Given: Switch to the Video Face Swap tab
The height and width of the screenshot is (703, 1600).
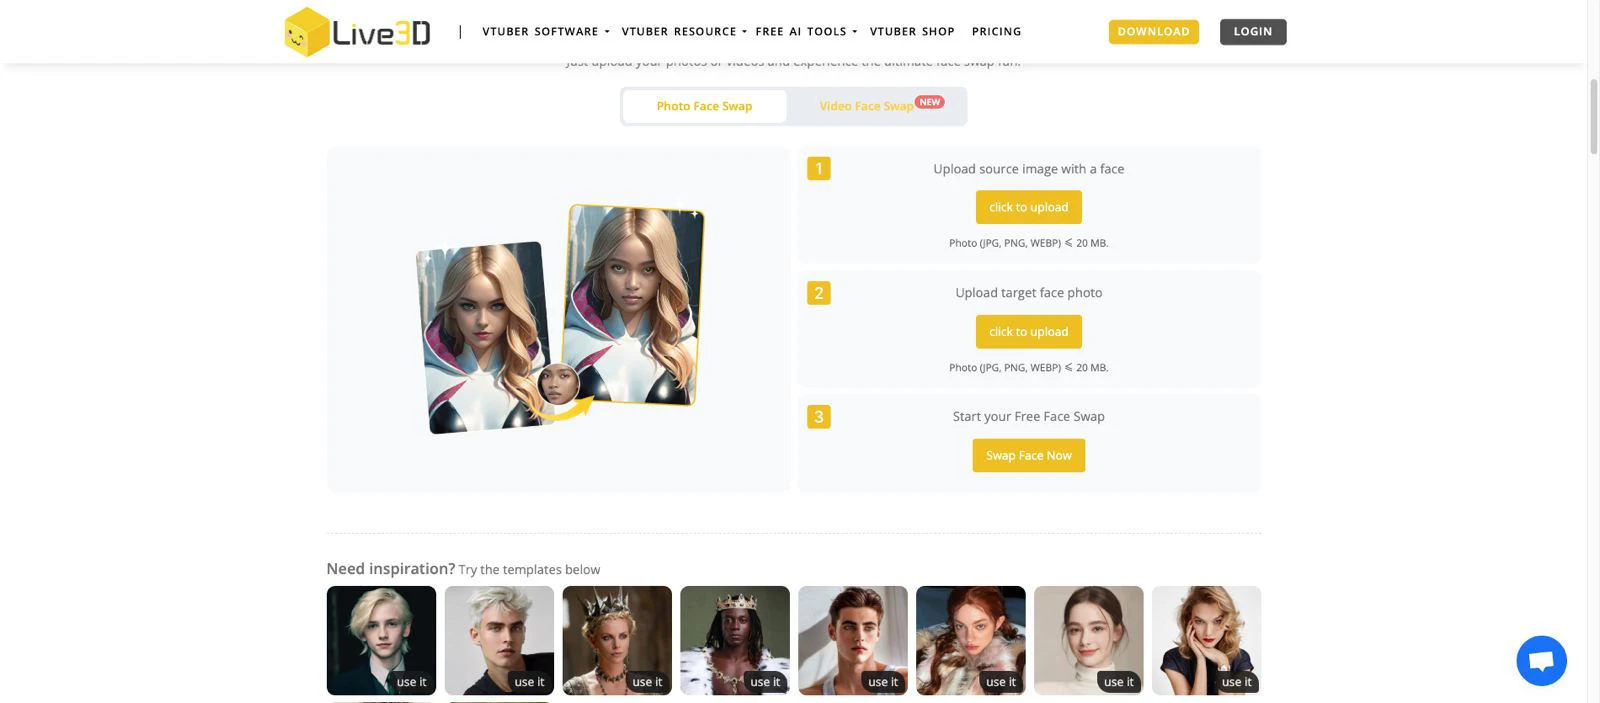Looking at the screenshot, I should click(x=866, y=106).
